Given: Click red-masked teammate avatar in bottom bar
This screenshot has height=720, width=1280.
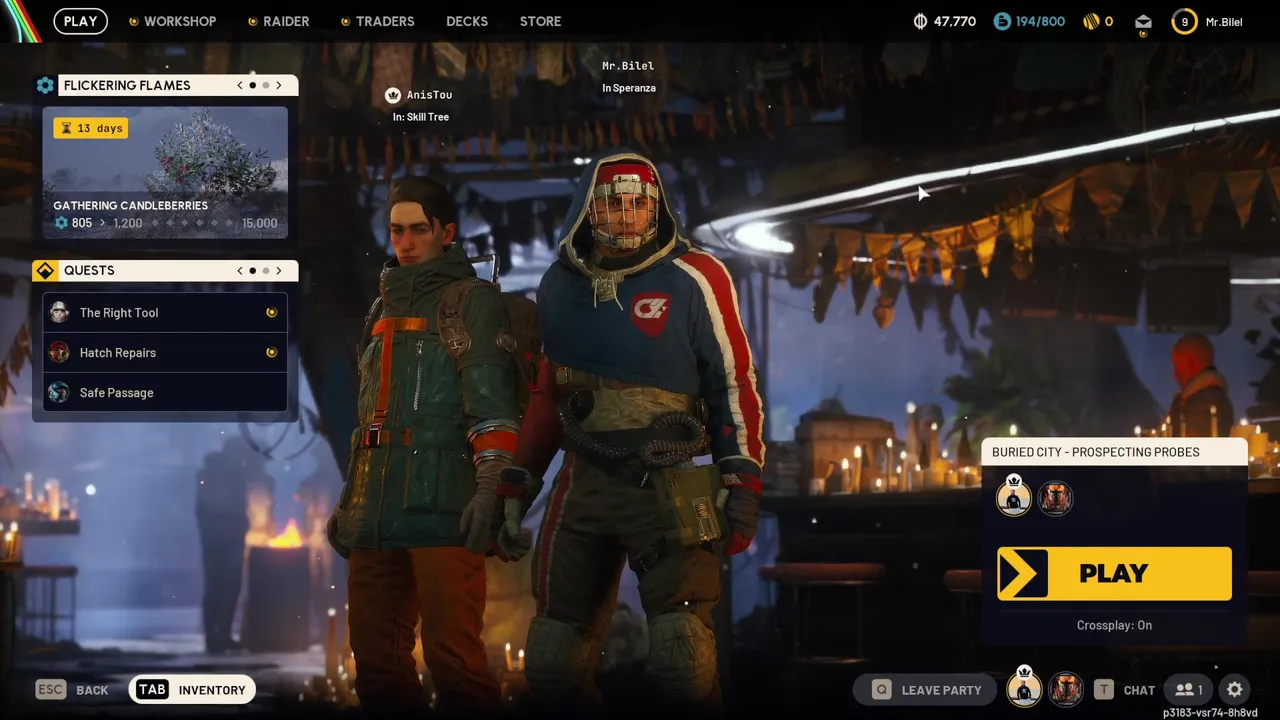Looking at the screenshot, I should click(1065, 689).
